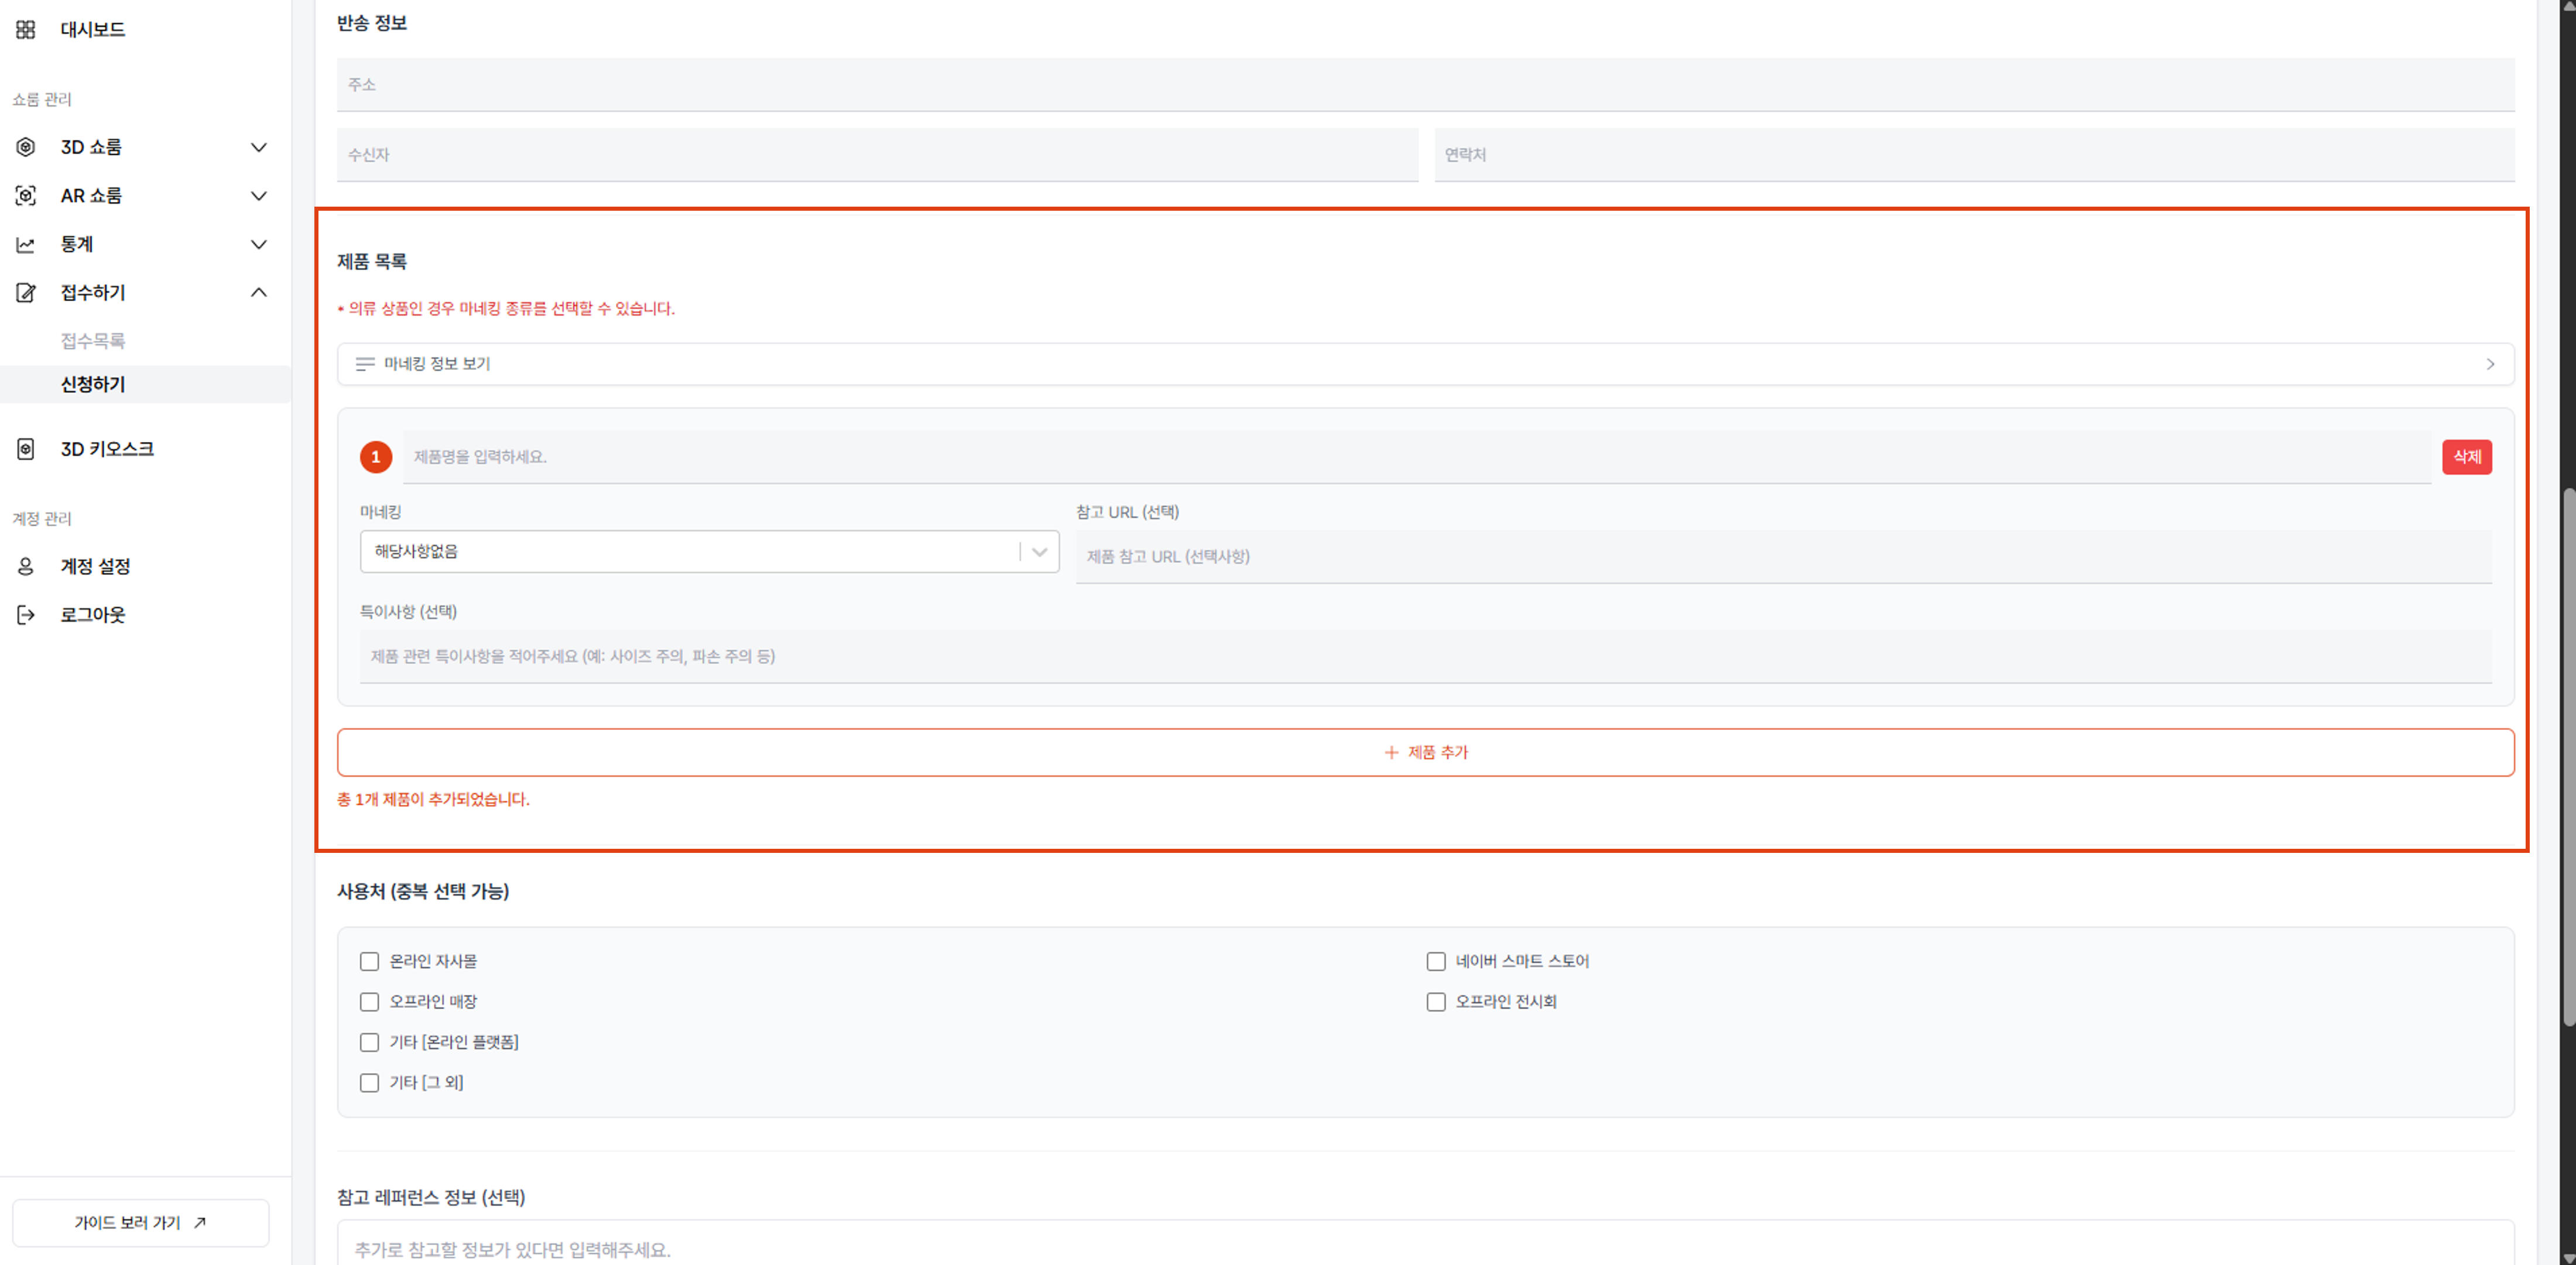
Task: Click the vertical page scrollbar thumb
Action: (x=2568, y=757)
